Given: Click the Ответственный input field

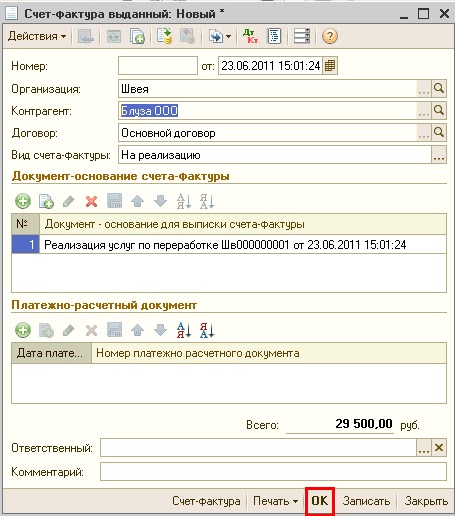Looking at the screenshot, I should 258,447.
